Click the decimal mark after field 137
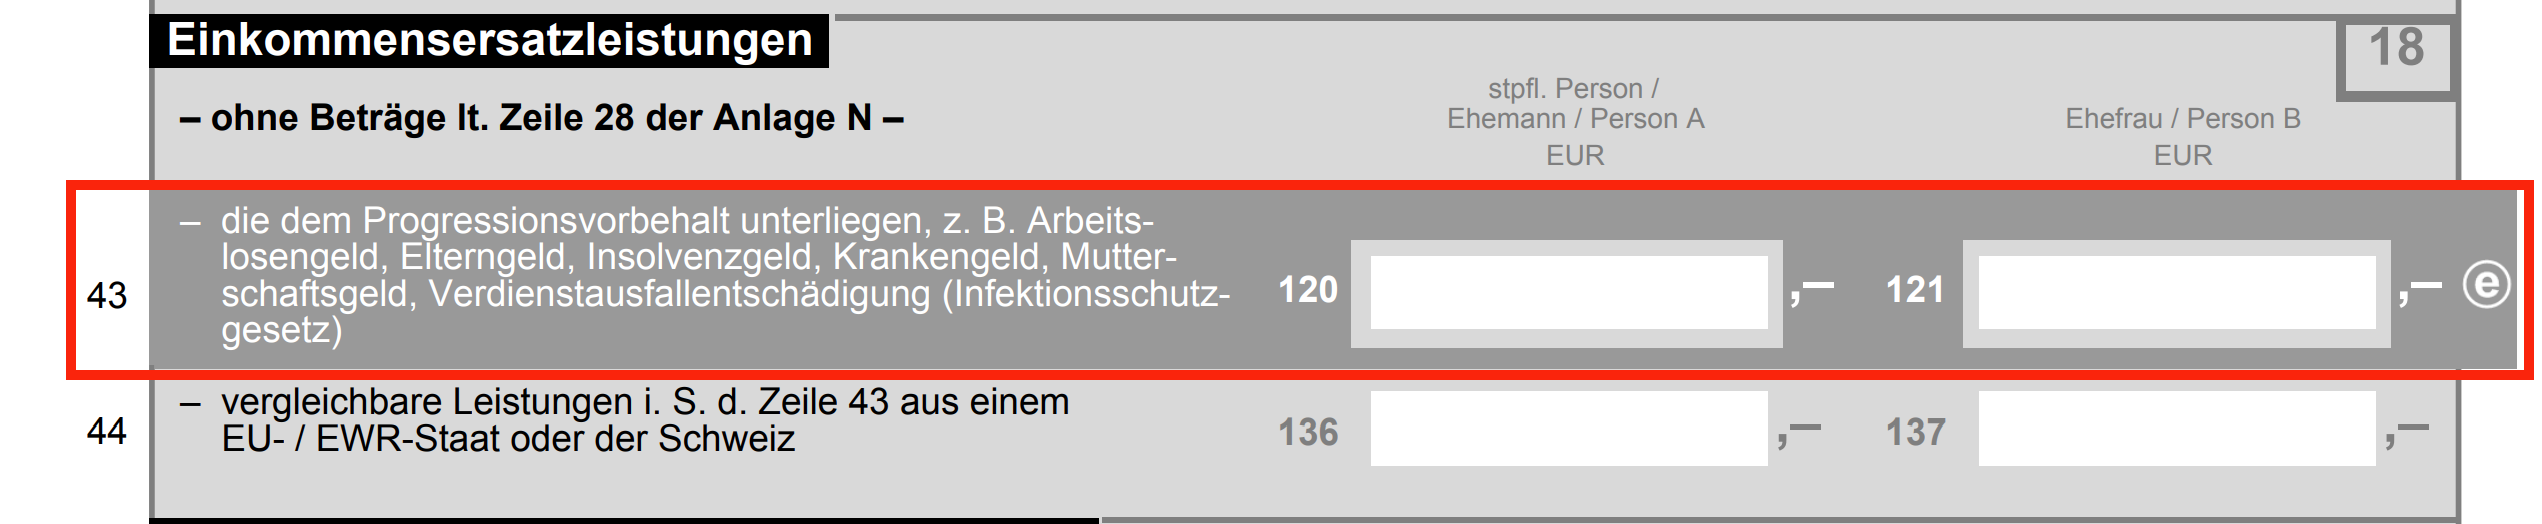This screenshot has height=524, width=2542. tap(2407, 434)
